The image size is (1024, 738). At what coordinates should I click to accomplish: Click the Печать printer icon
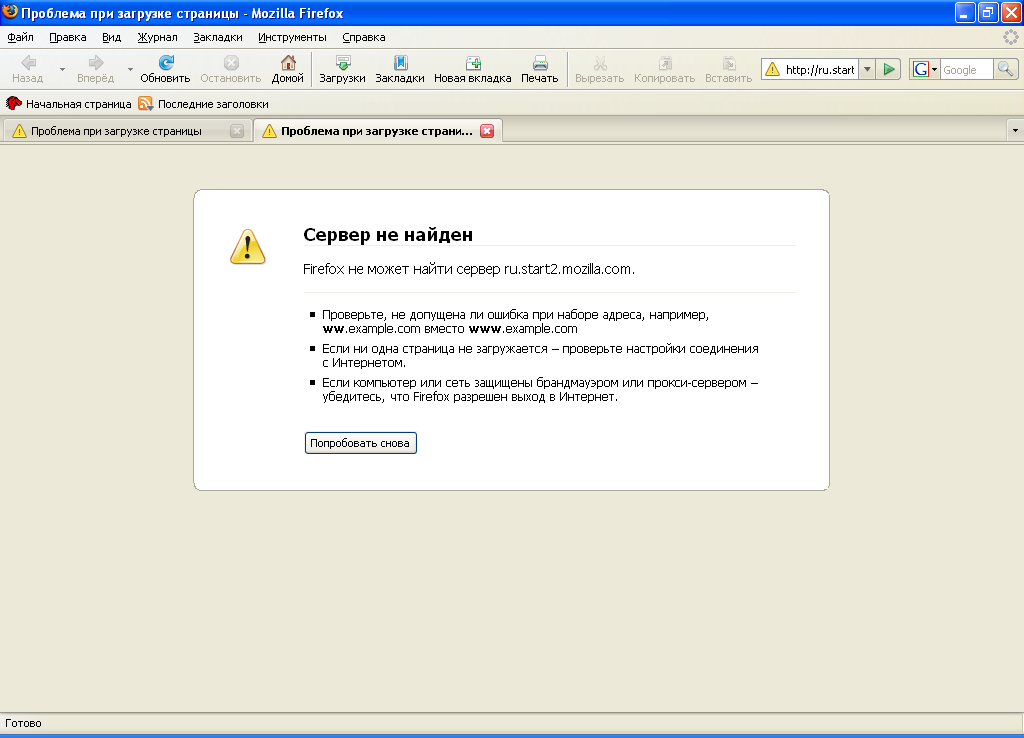coord(540,63)
